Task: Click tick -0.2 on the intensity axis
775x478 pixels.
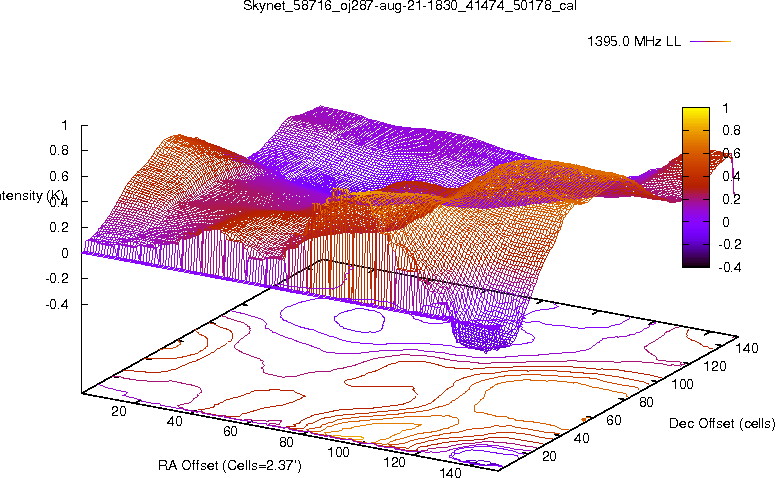Action: pyautogui.click(x=57, y=278)
